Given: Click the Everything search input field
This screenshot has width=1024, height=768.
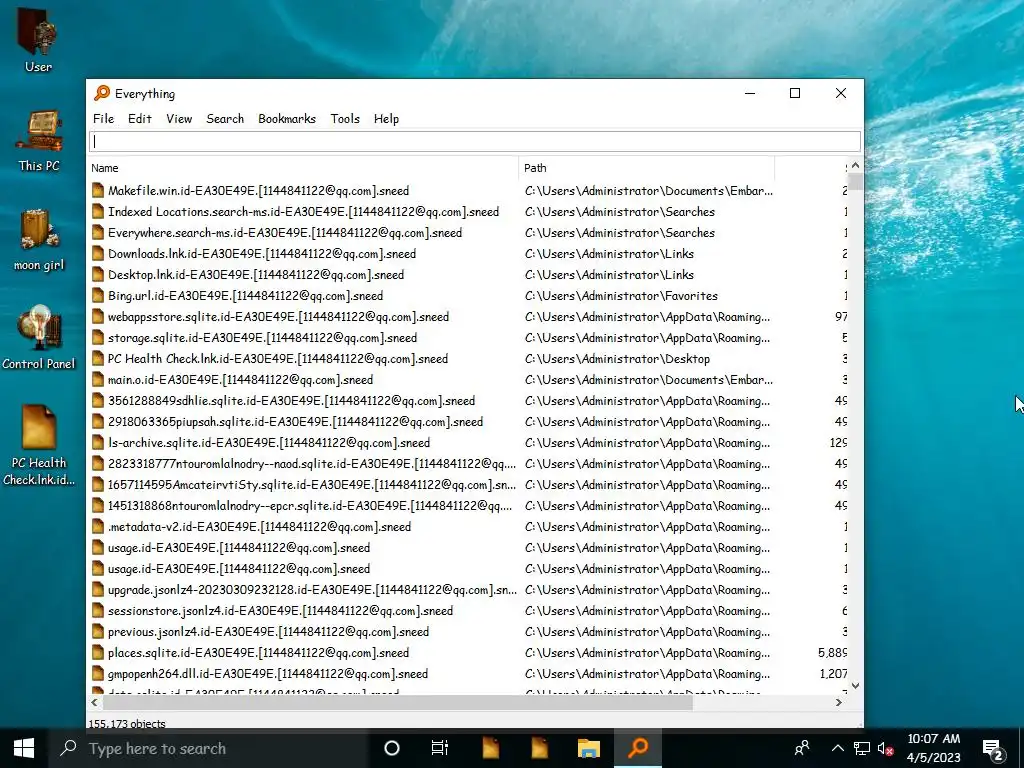Looking at the screenshot, I should point(475,141).
